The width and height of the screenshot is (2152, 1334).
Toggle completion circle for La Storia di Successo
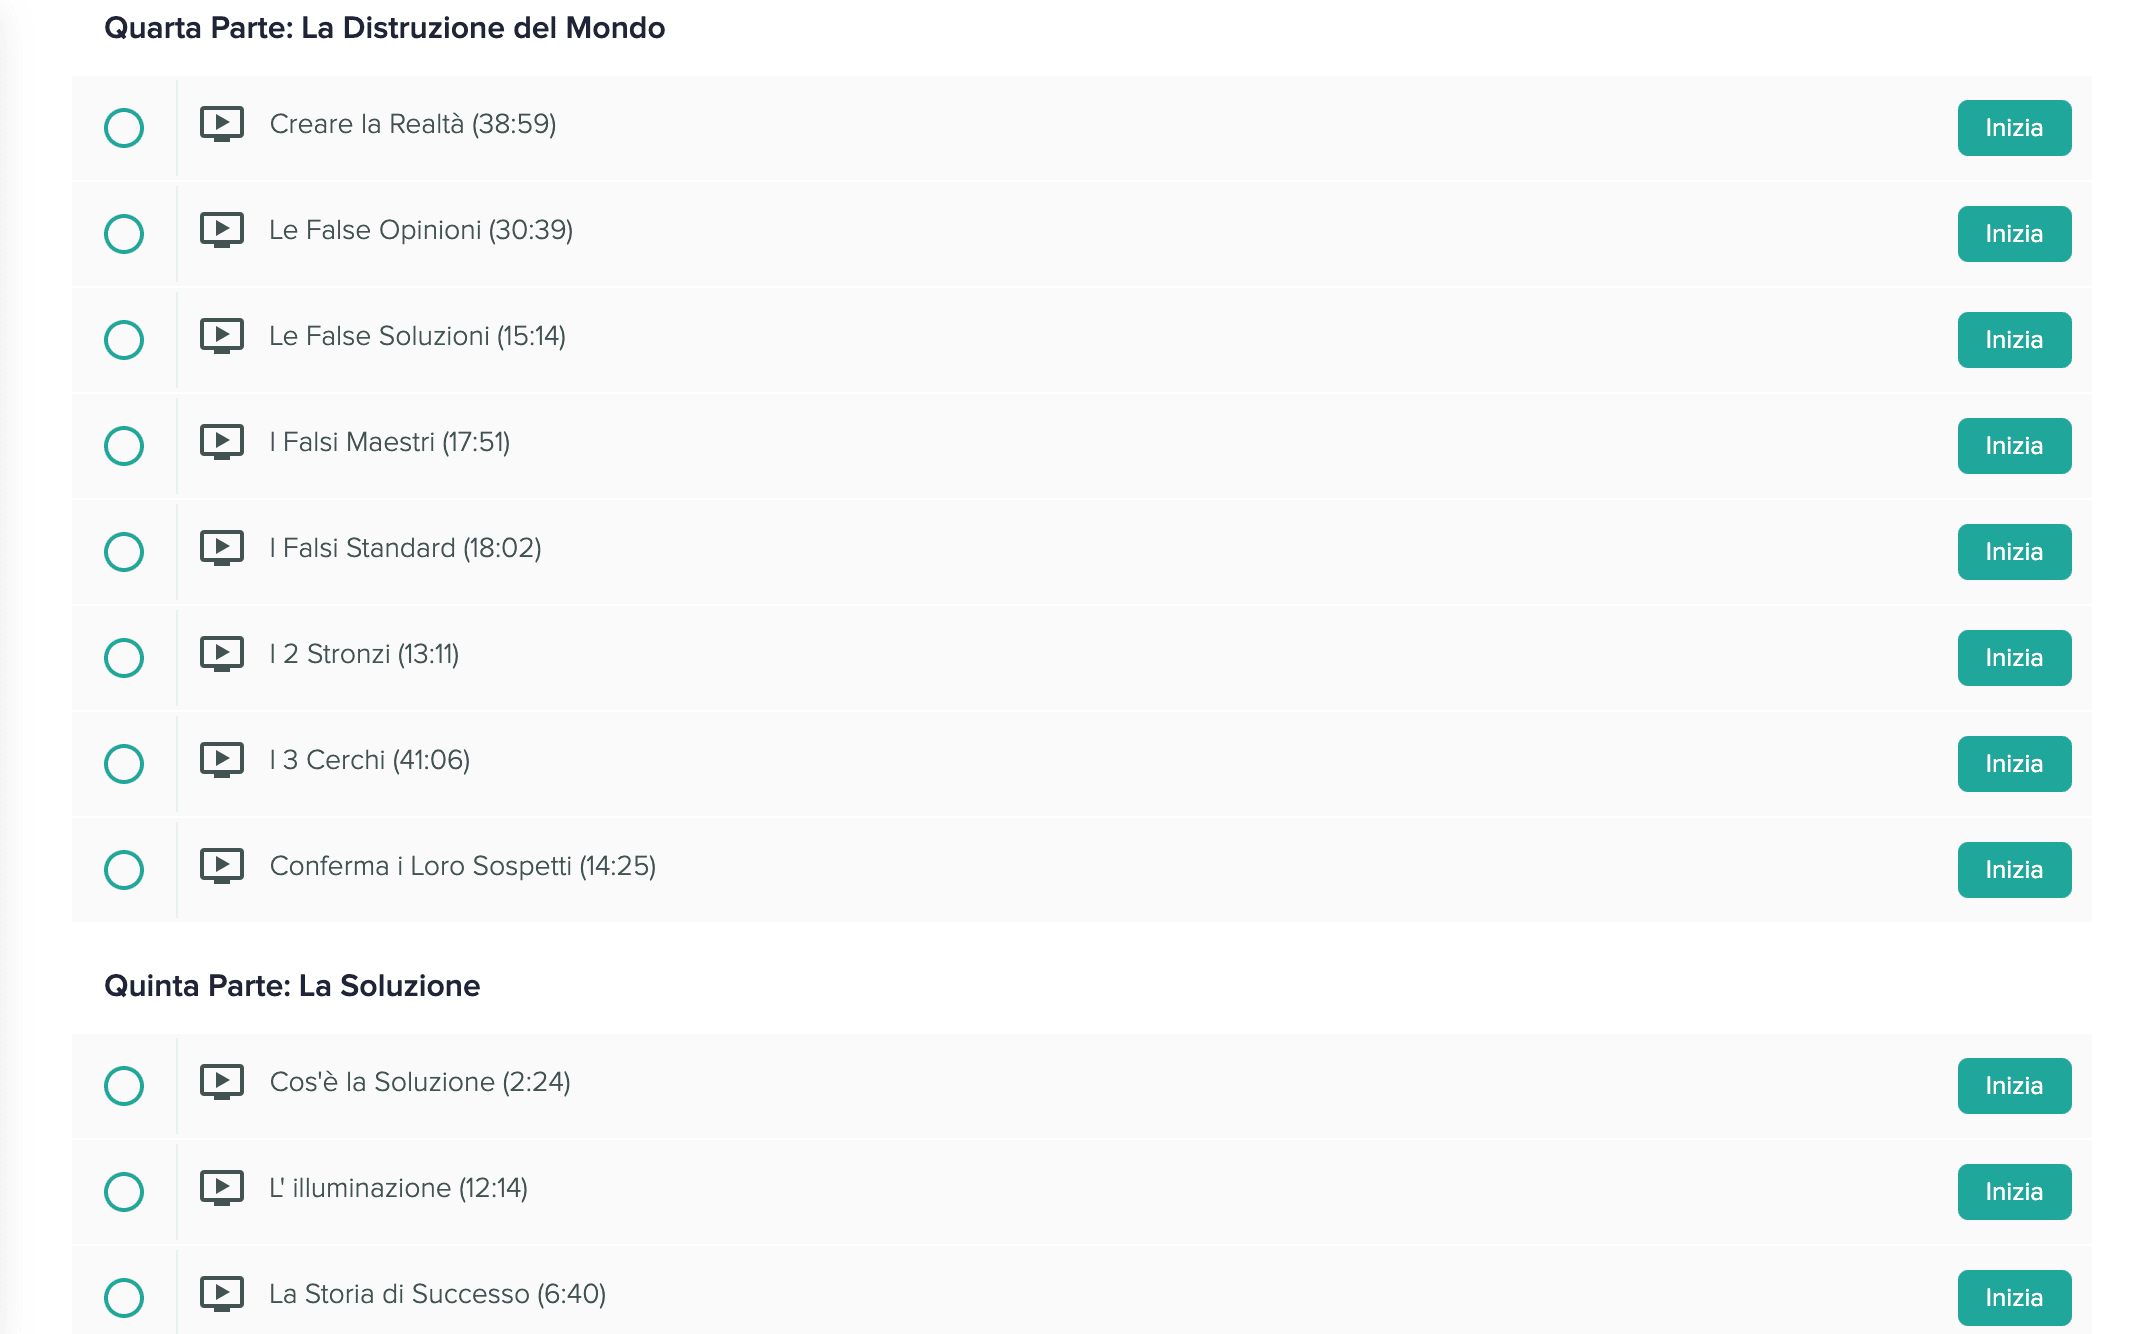[124, 1298]
